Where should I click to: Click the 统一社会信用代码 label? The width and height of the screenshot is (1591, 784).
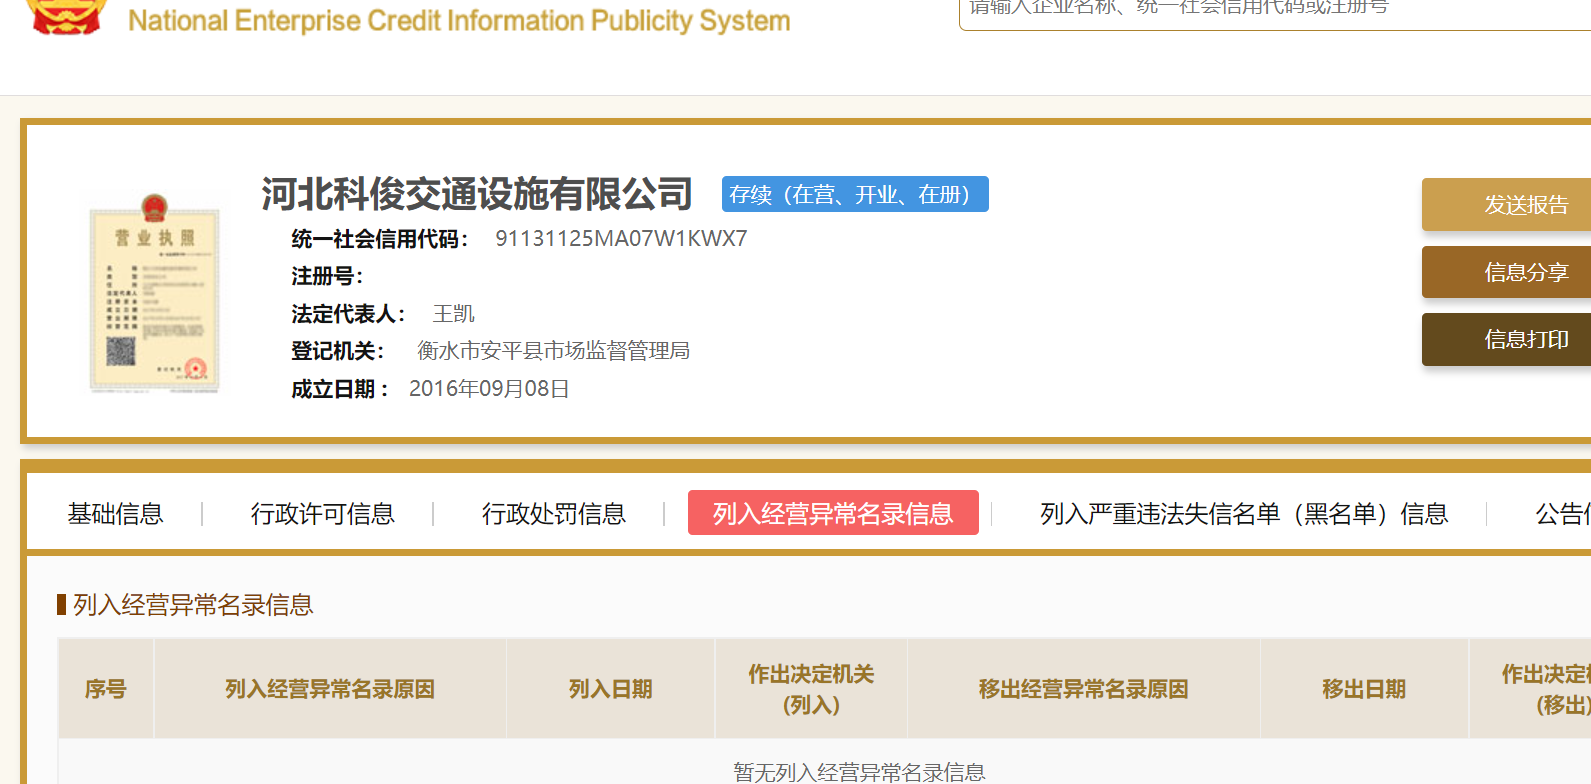tap(380, 239)
